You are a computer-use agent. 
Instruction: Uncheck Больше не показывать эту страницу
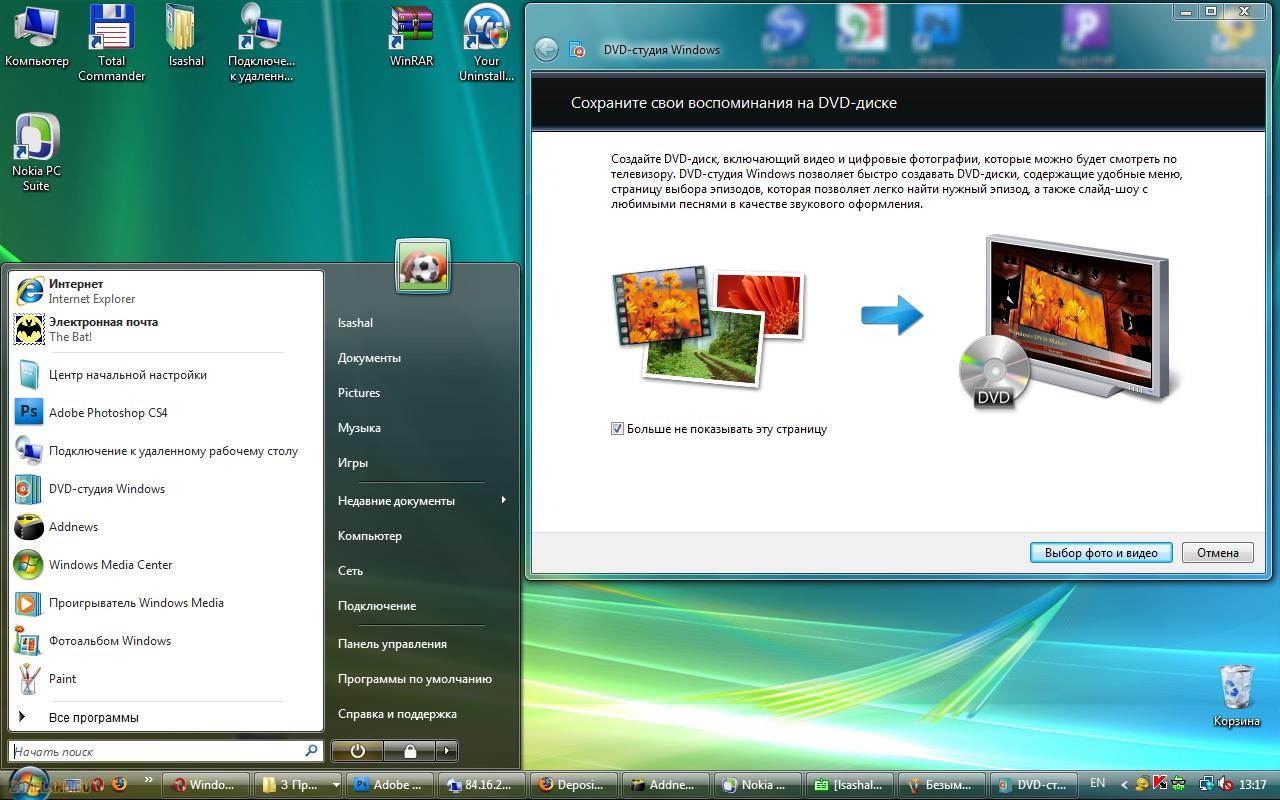[x=617, y=429]
